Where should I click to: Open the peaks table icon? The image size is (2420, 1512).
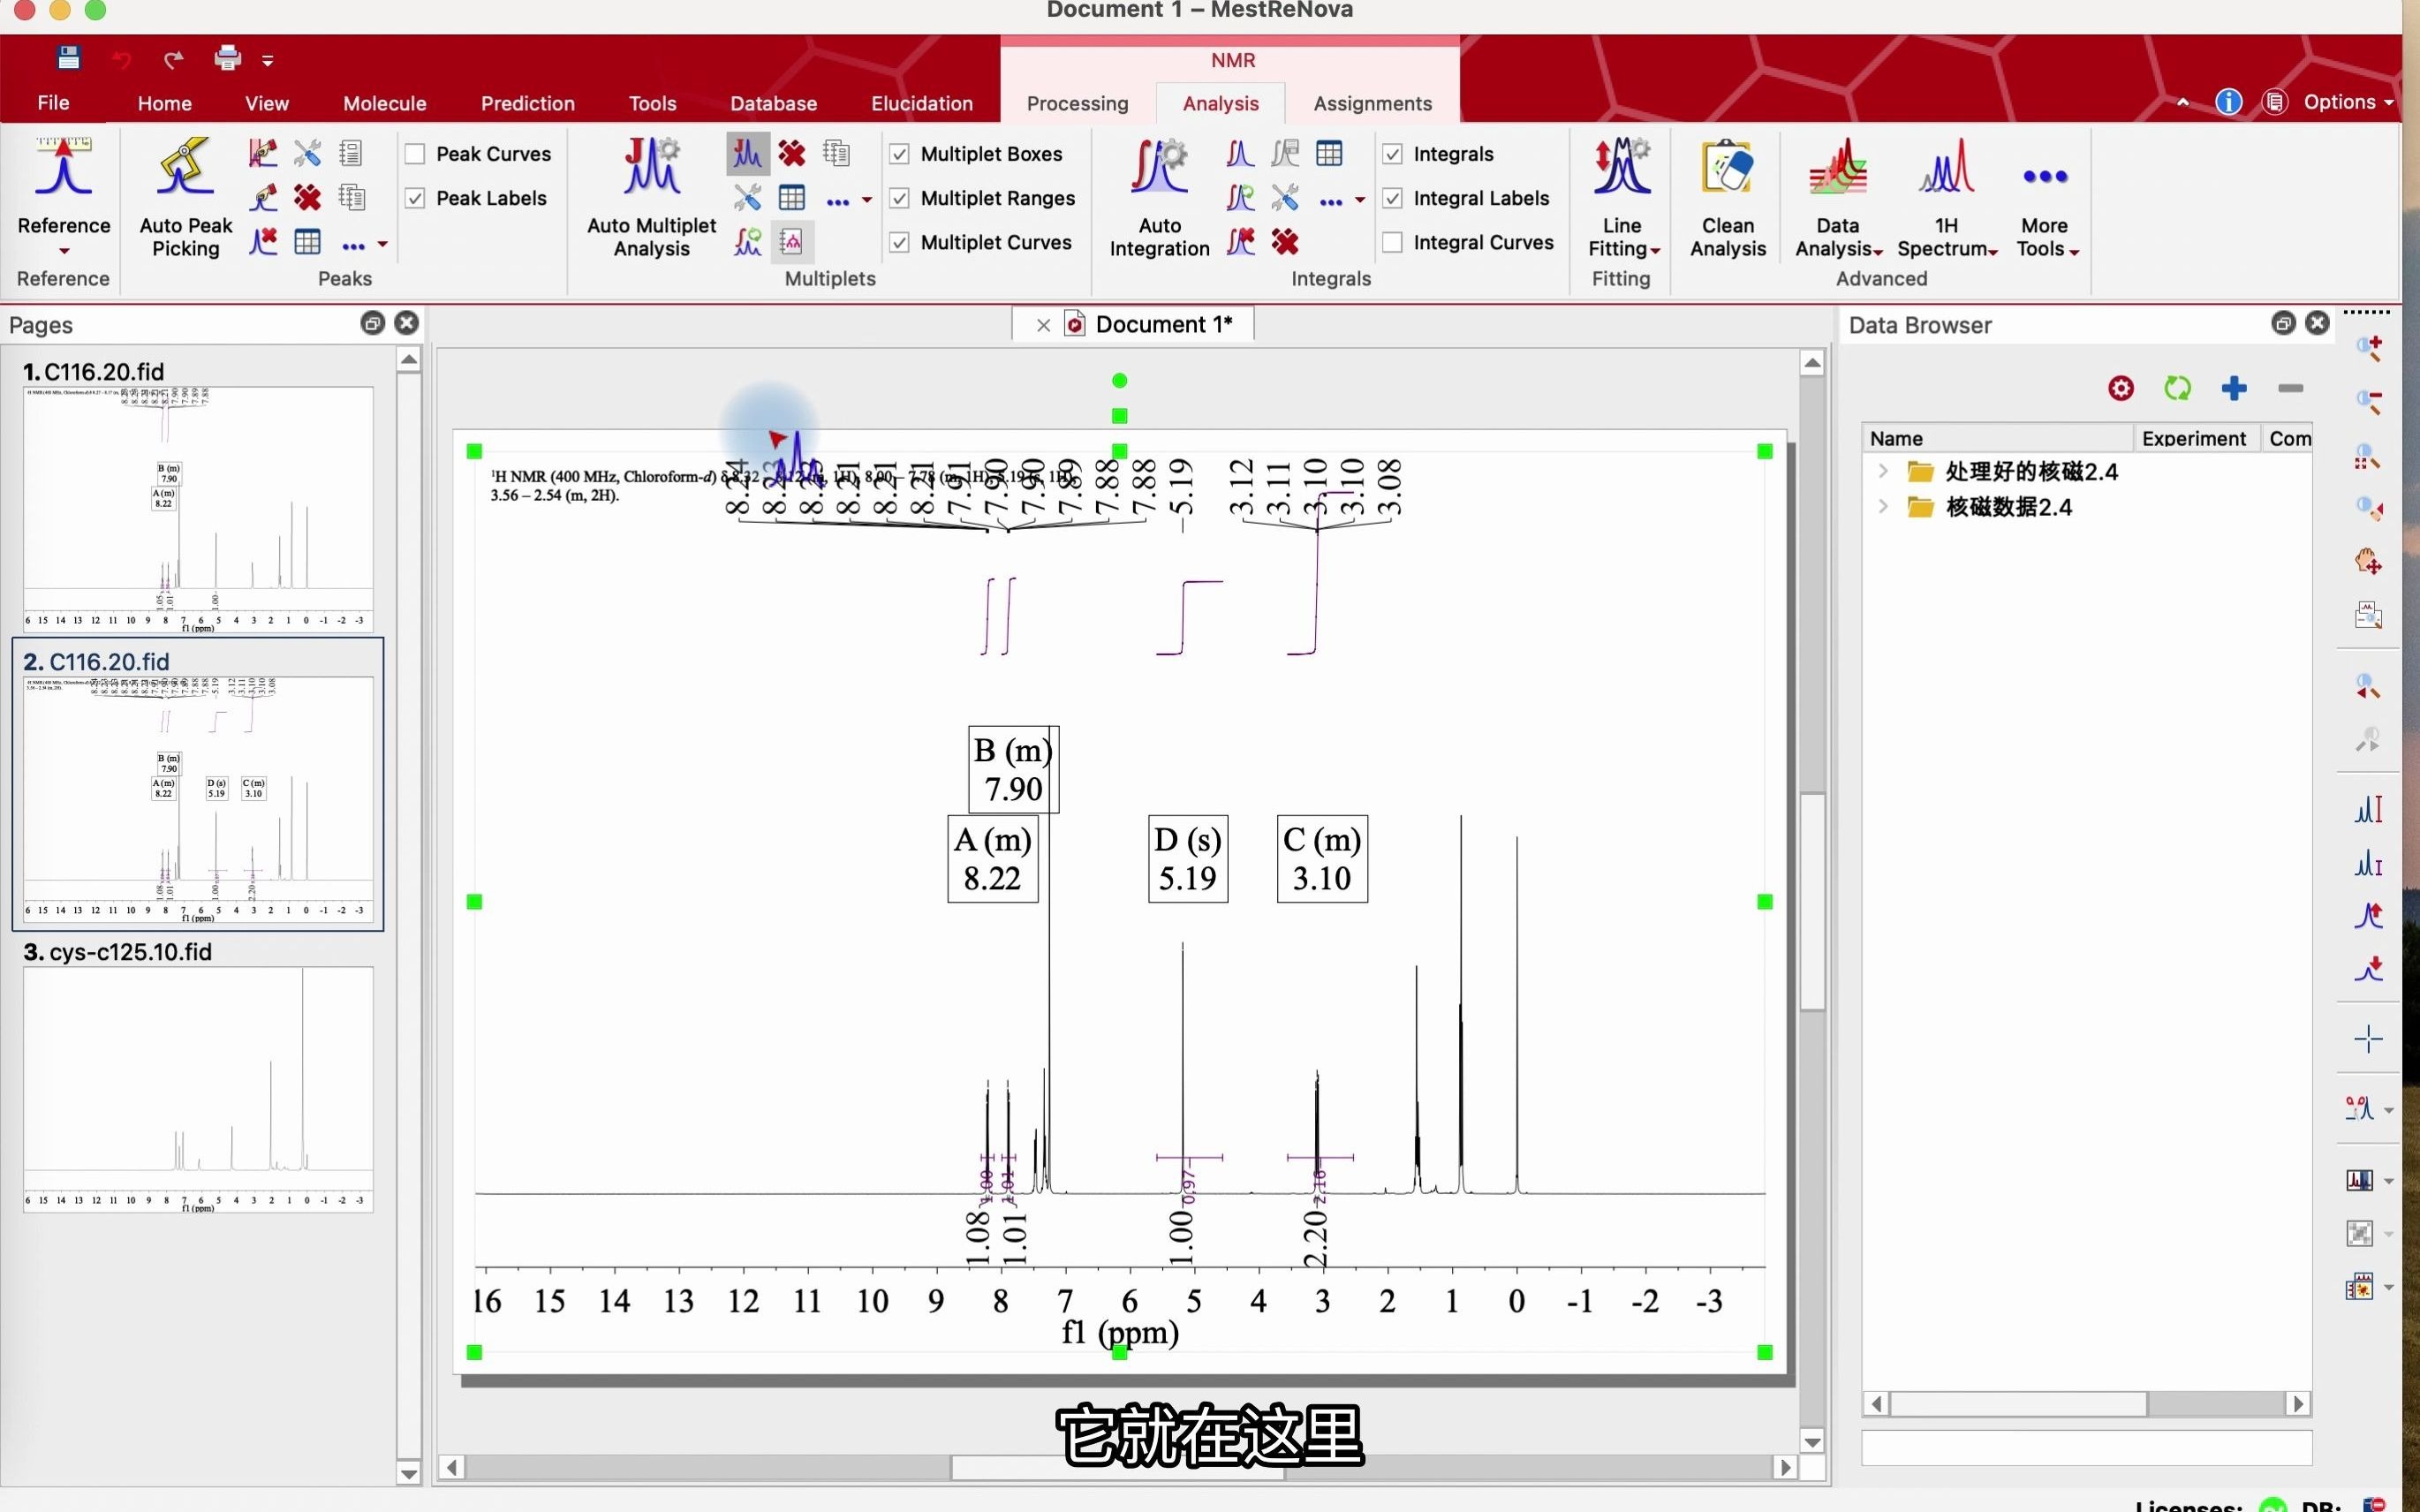pyautogui.click(x=307, y=242)
